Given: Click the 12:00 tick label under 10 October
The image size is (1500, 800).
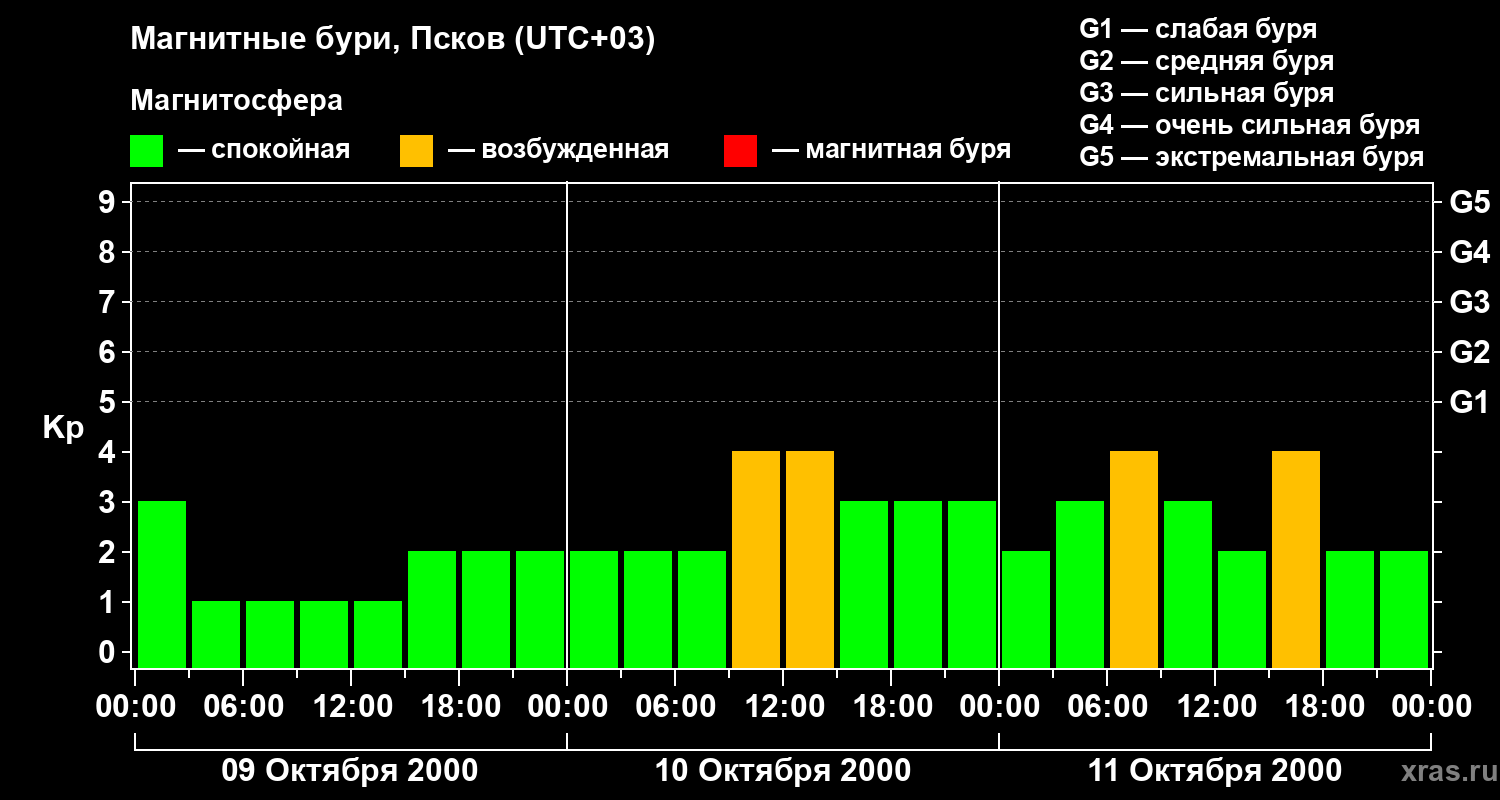Looking at the screenshot, I should tap(783, 706).
